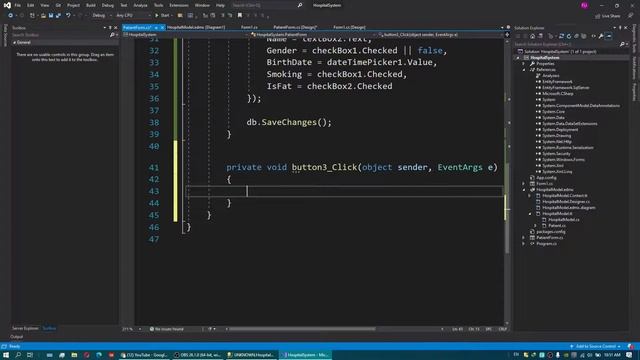This screenshot has height=360, width=640.
Task: Select Program.cs in Solution Explorer
Action: click(546, 244)
